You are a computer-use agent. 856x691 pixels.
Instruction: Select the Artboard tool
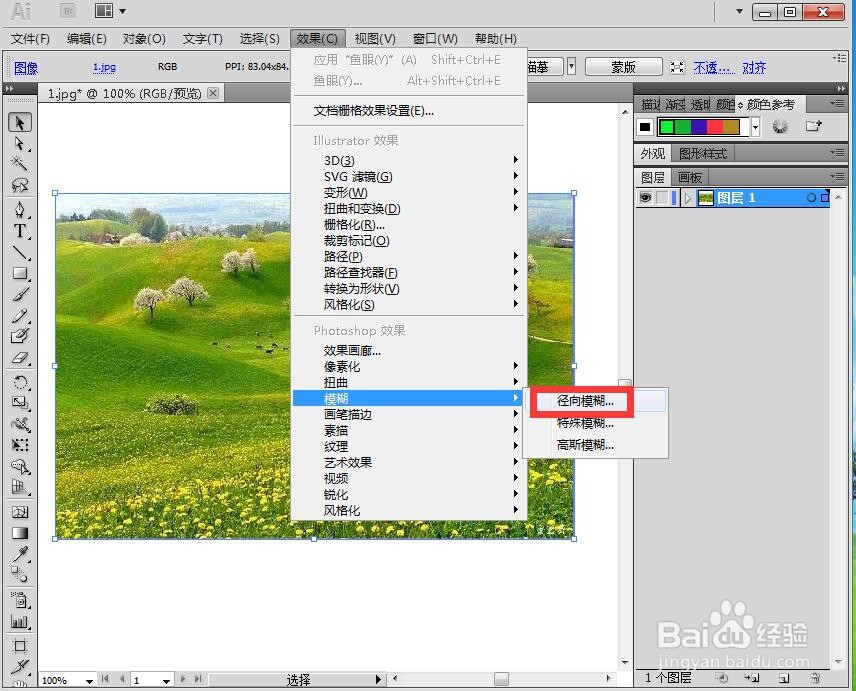click(x=20, y=646)
